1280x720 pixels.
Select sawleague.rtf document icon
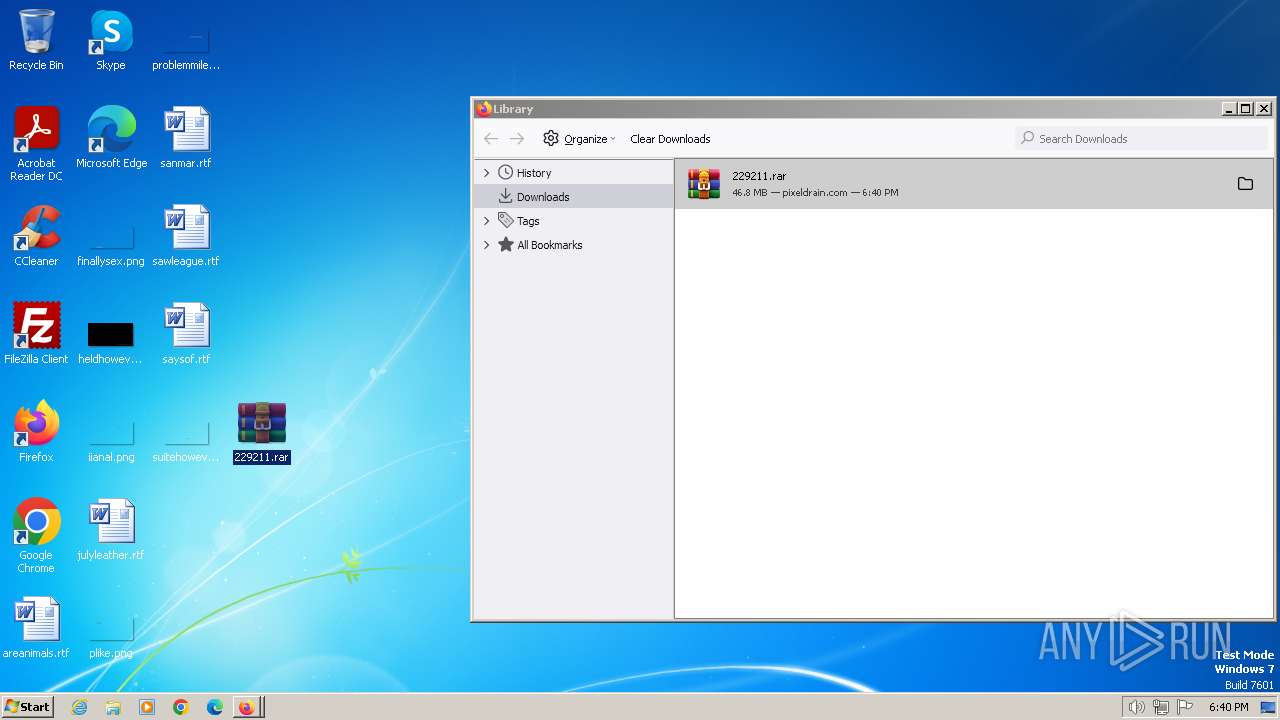pos(186,235)
